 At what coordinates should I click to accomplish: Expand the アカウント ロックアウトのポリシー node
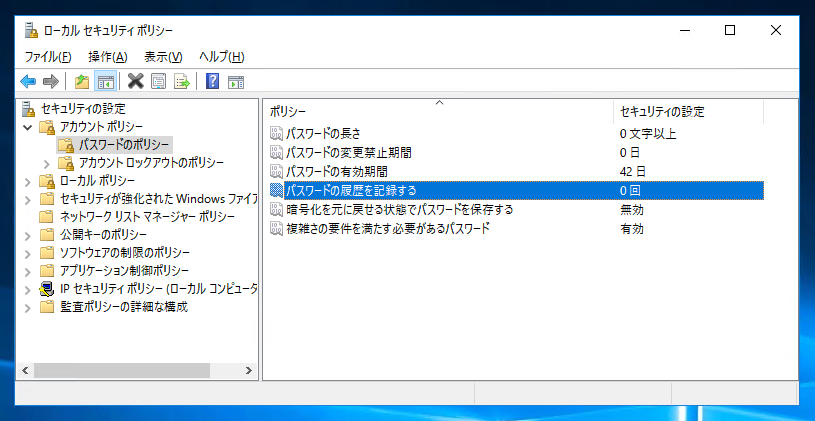coord(47,164)
